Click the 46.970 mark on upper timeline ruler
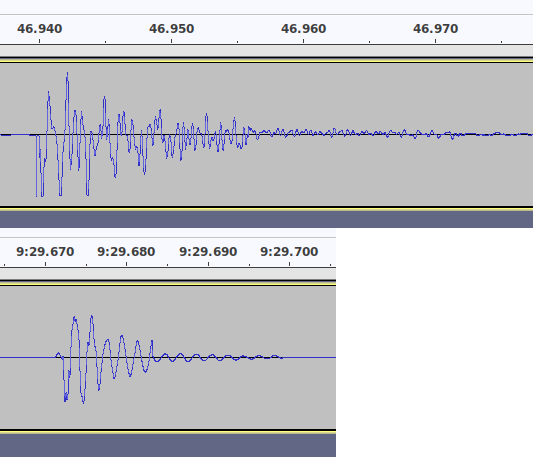 pyautogui.click(x=435, y=29)
